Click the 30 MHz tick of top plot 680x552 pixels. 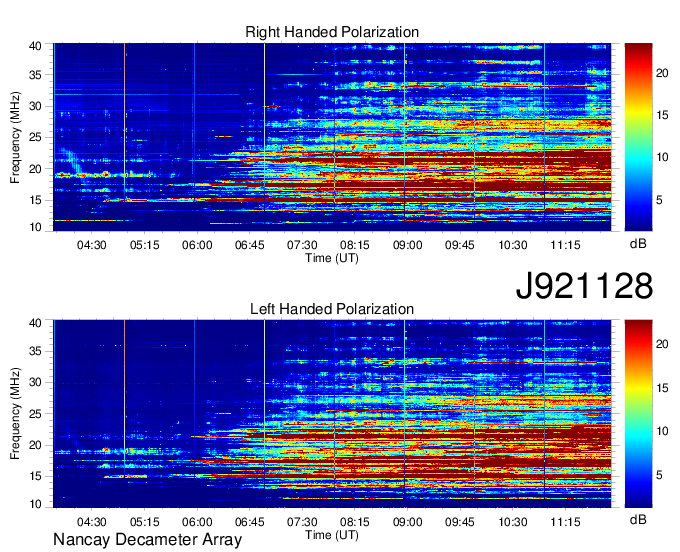pos(35,106)
